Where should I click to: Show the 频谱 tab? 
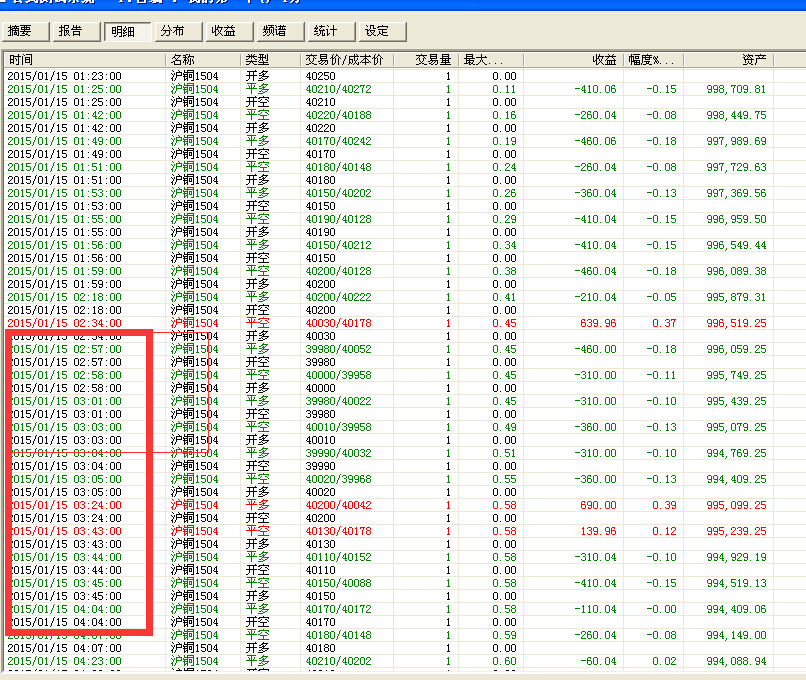(274, 31)
